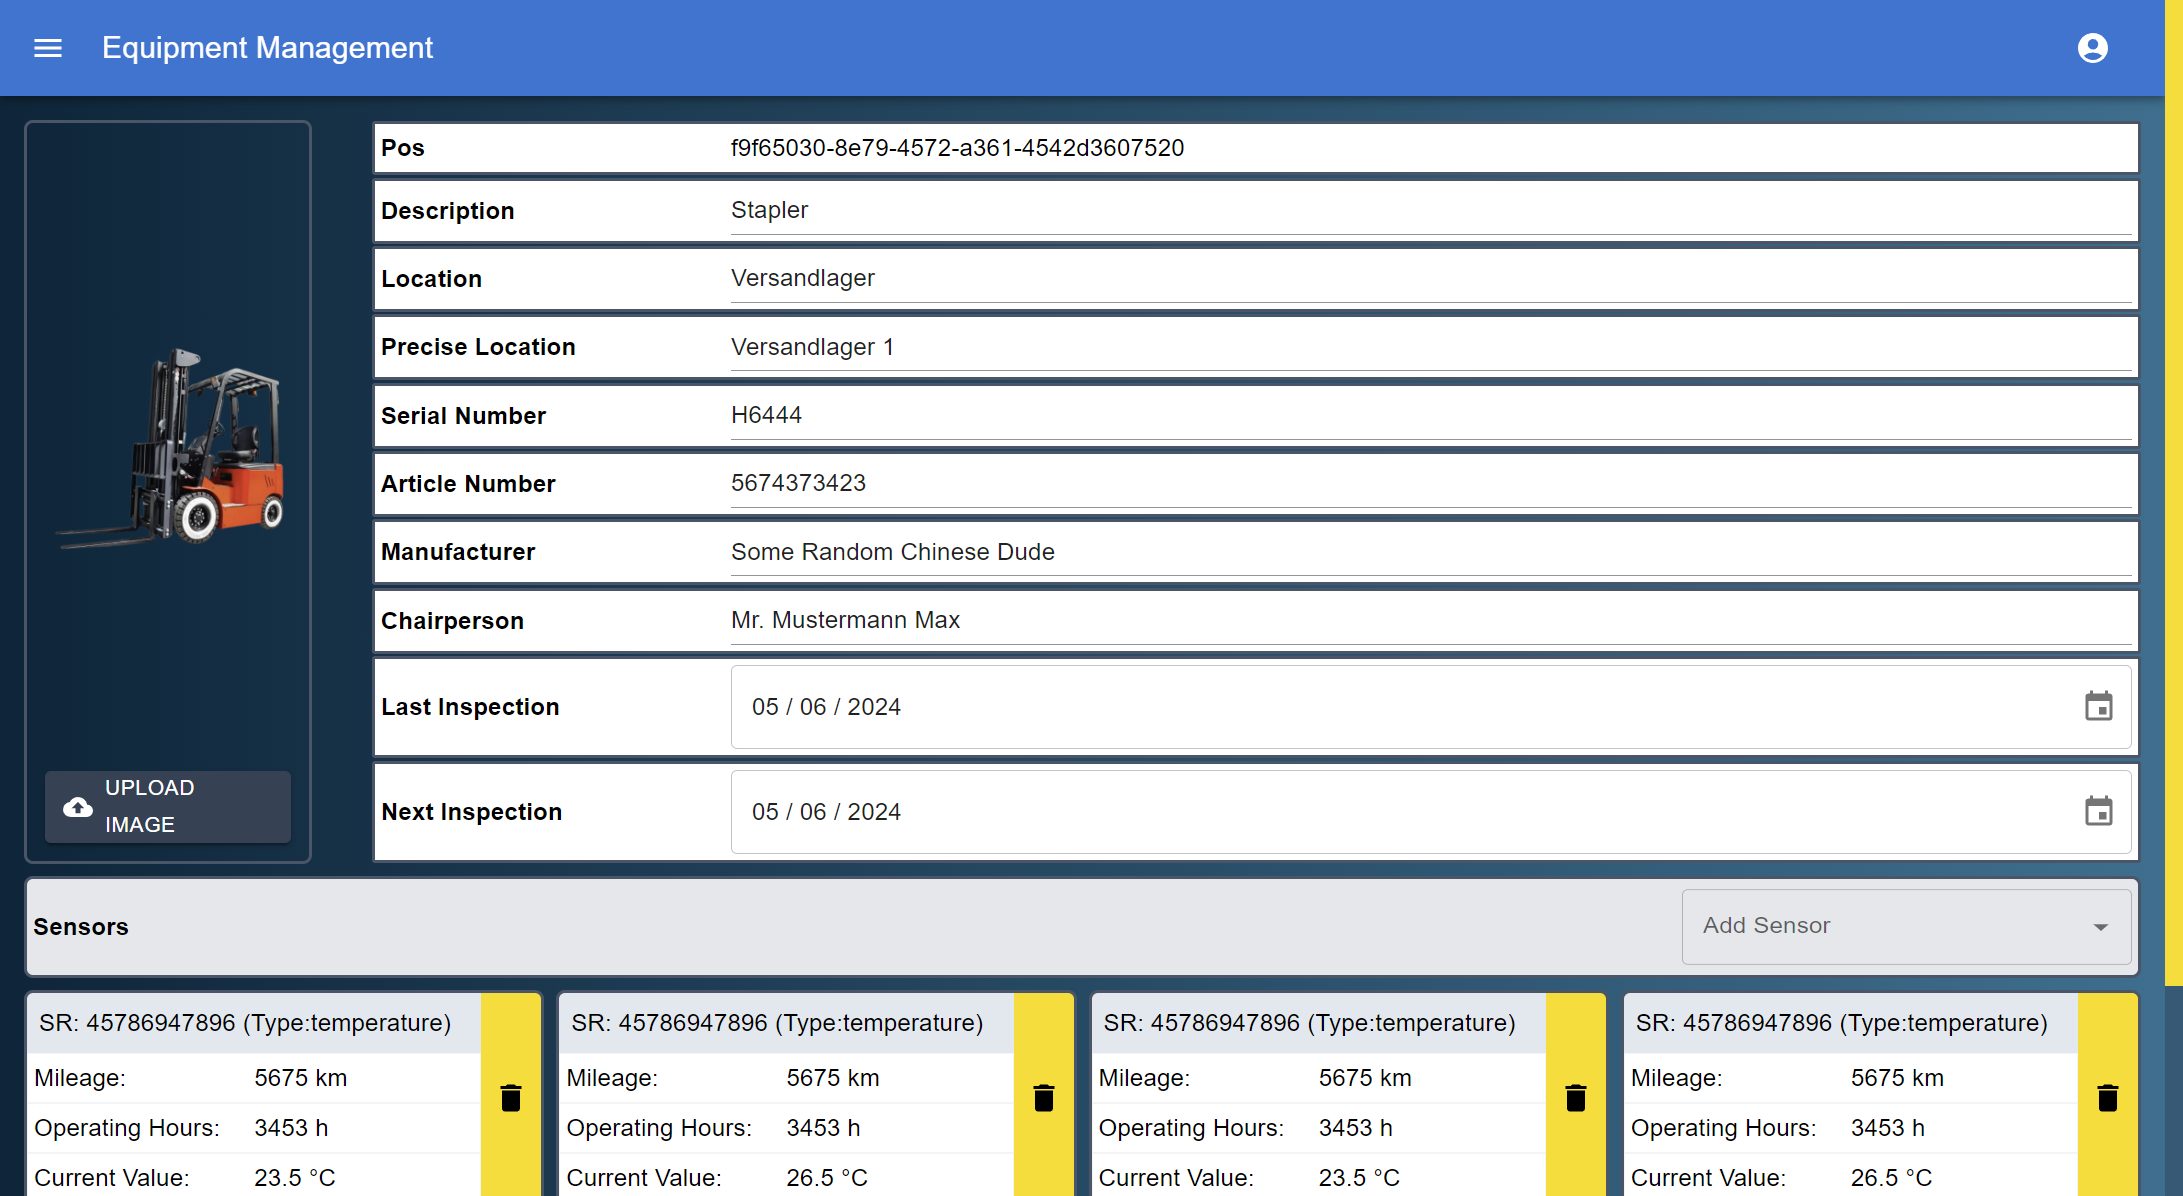The width and height of the screenshot is (2183, 1196).
Task: Click the yellow vertical page scrollbar
Action: pyautogui.click(x=2174, y=492)
